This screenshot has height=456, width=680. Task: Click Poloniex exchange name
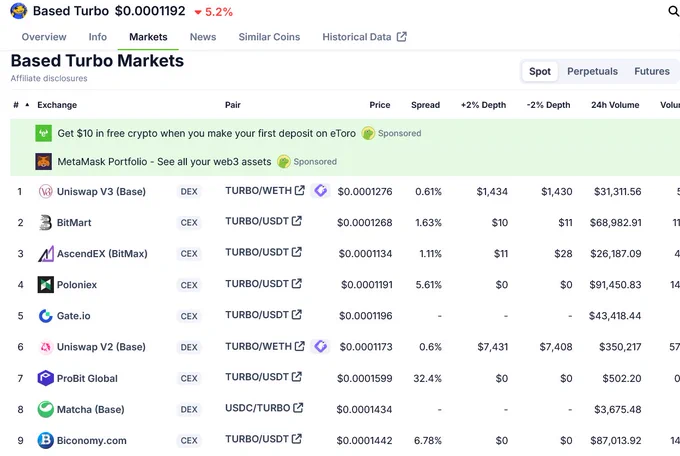77,285
